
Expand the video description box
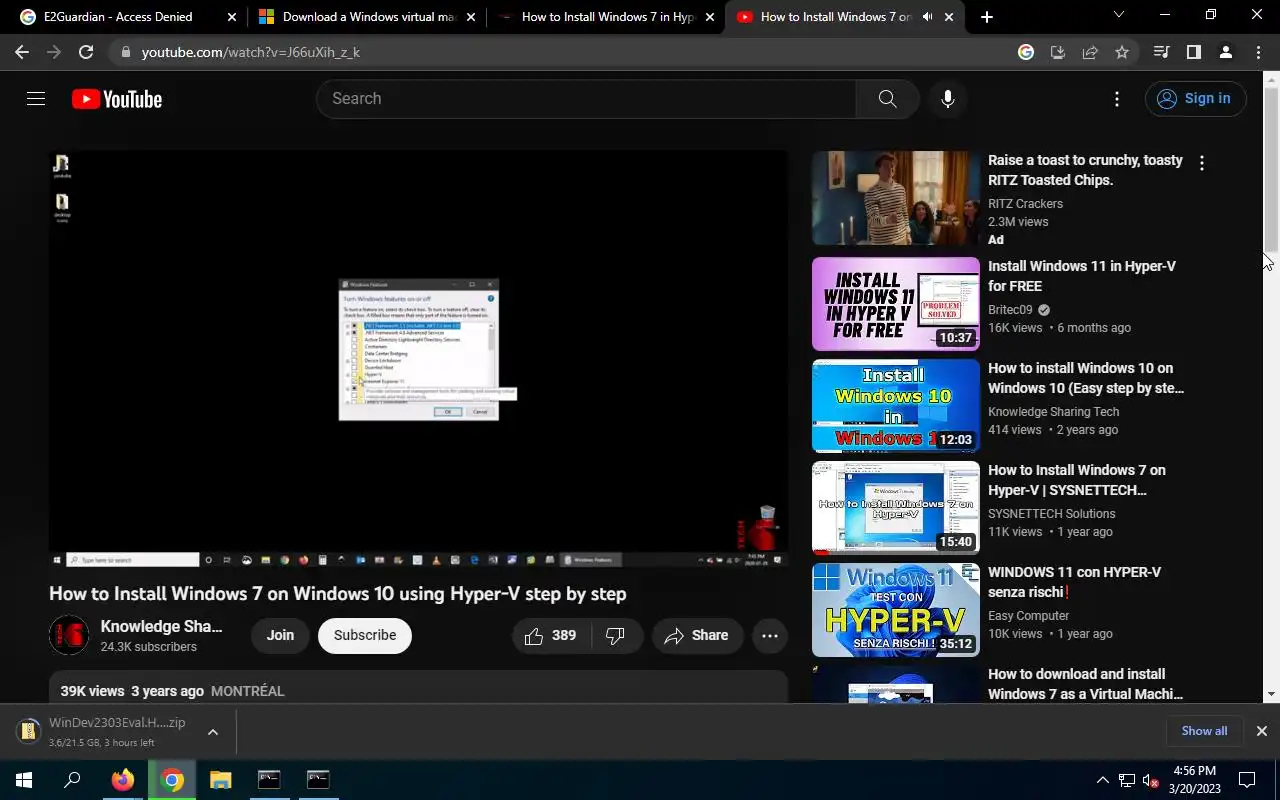click(418, 688)
